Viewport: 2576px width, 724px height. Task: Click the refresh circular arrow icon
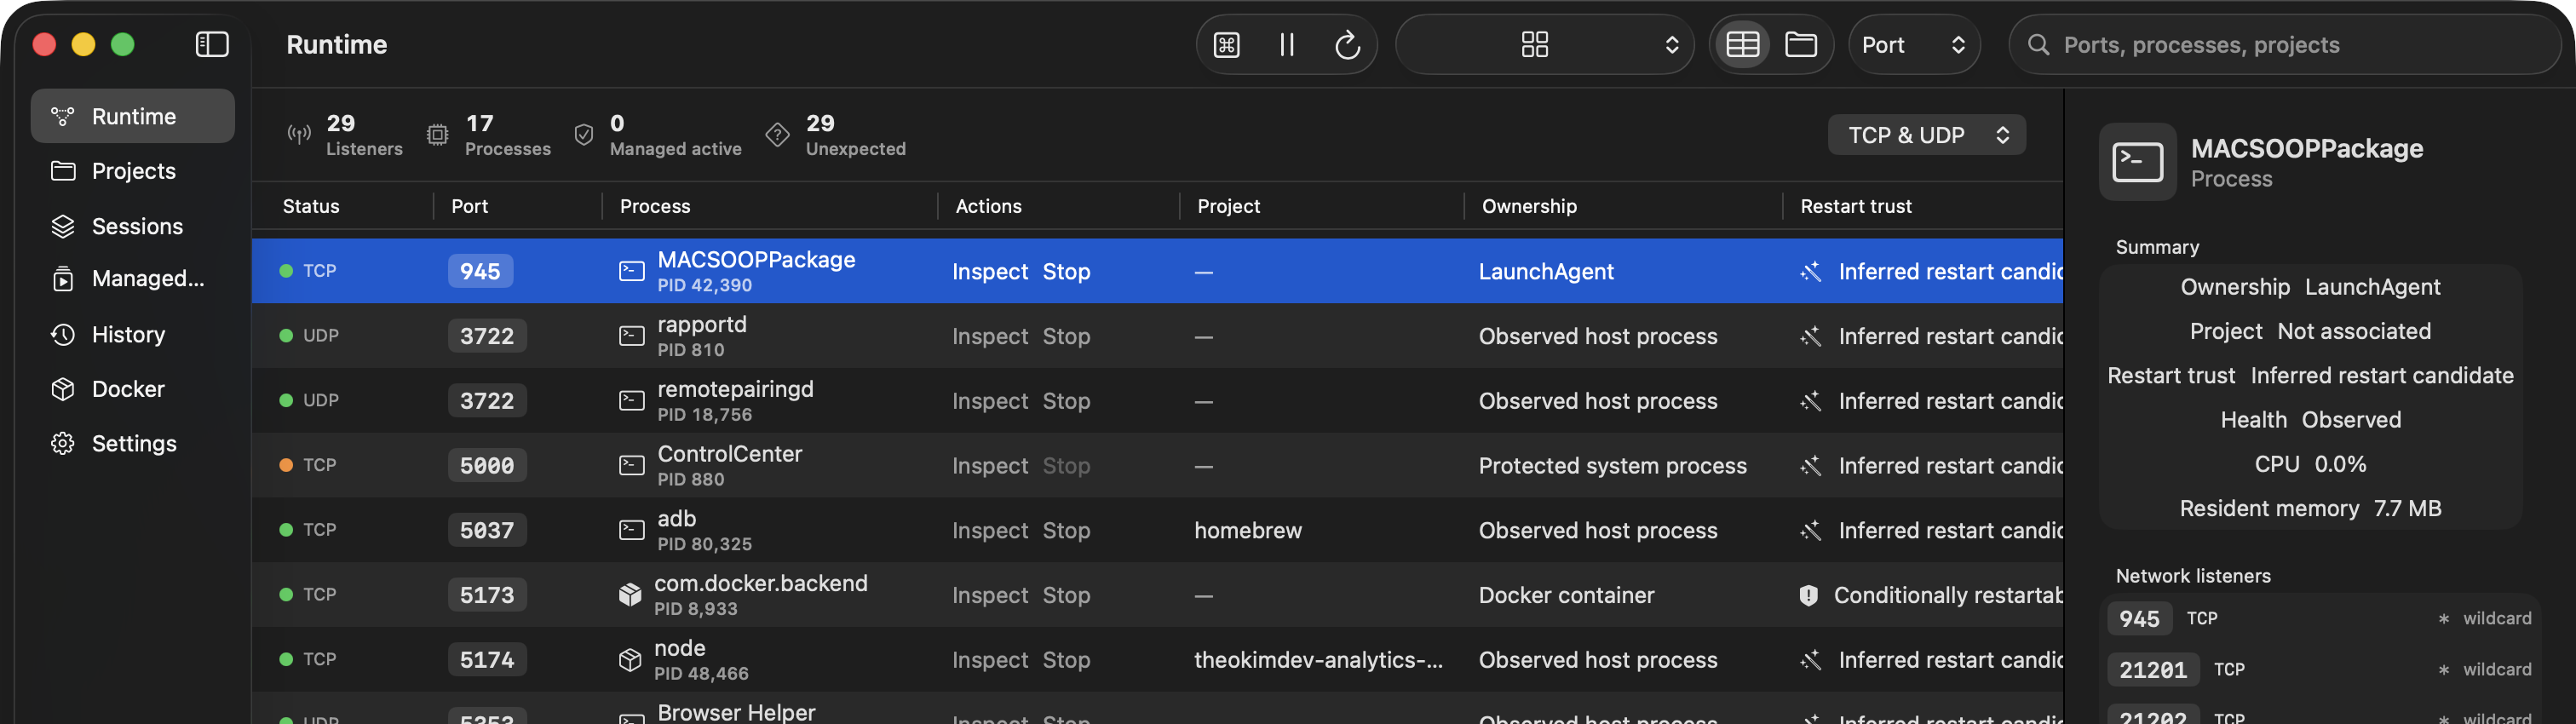pyautogui.click(x=1347, y=45)
